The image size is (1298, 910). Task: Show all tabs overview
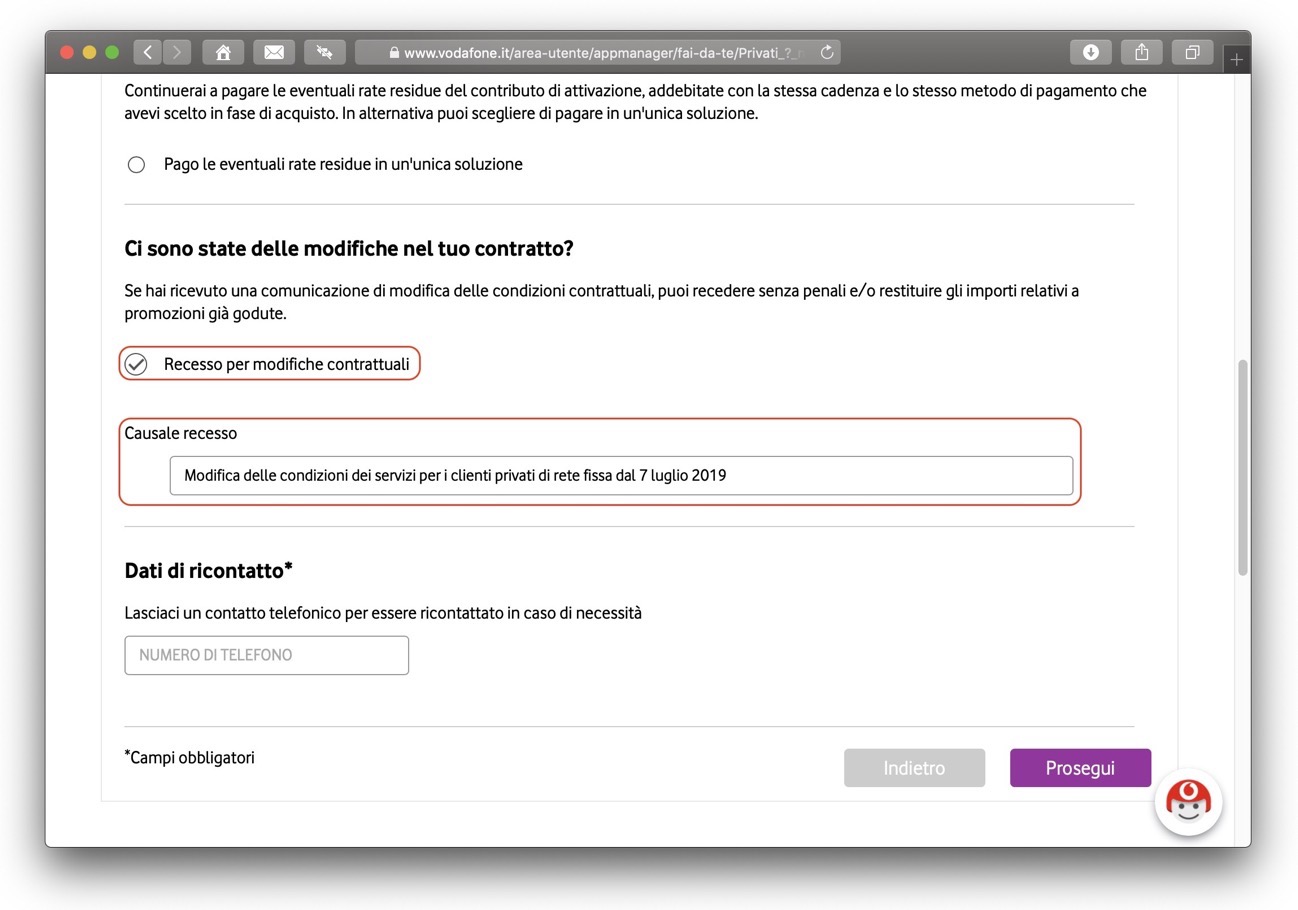(1192, 52)
